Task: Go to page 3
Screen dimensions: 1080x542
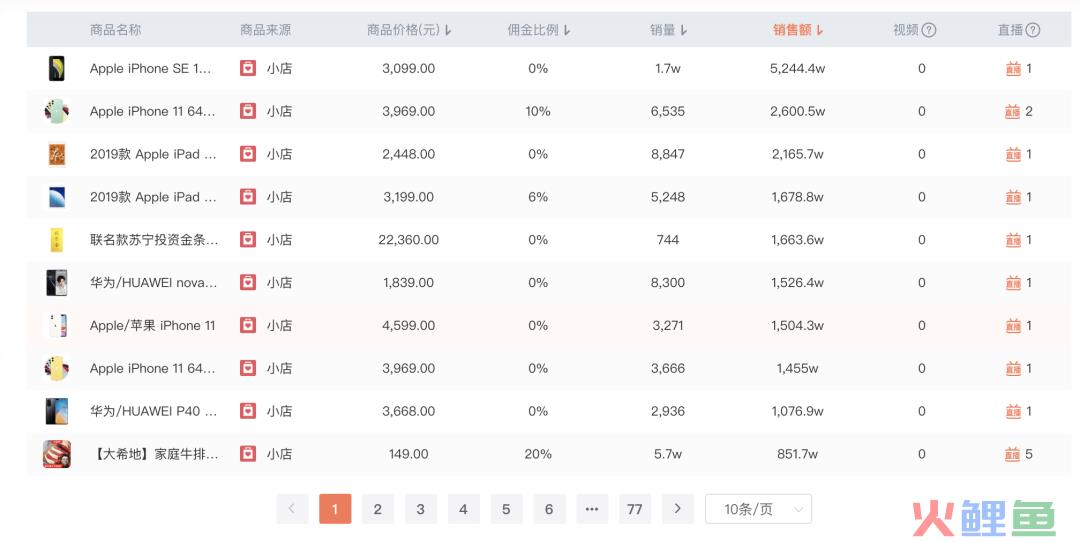Action: click(x=420, y=509)
